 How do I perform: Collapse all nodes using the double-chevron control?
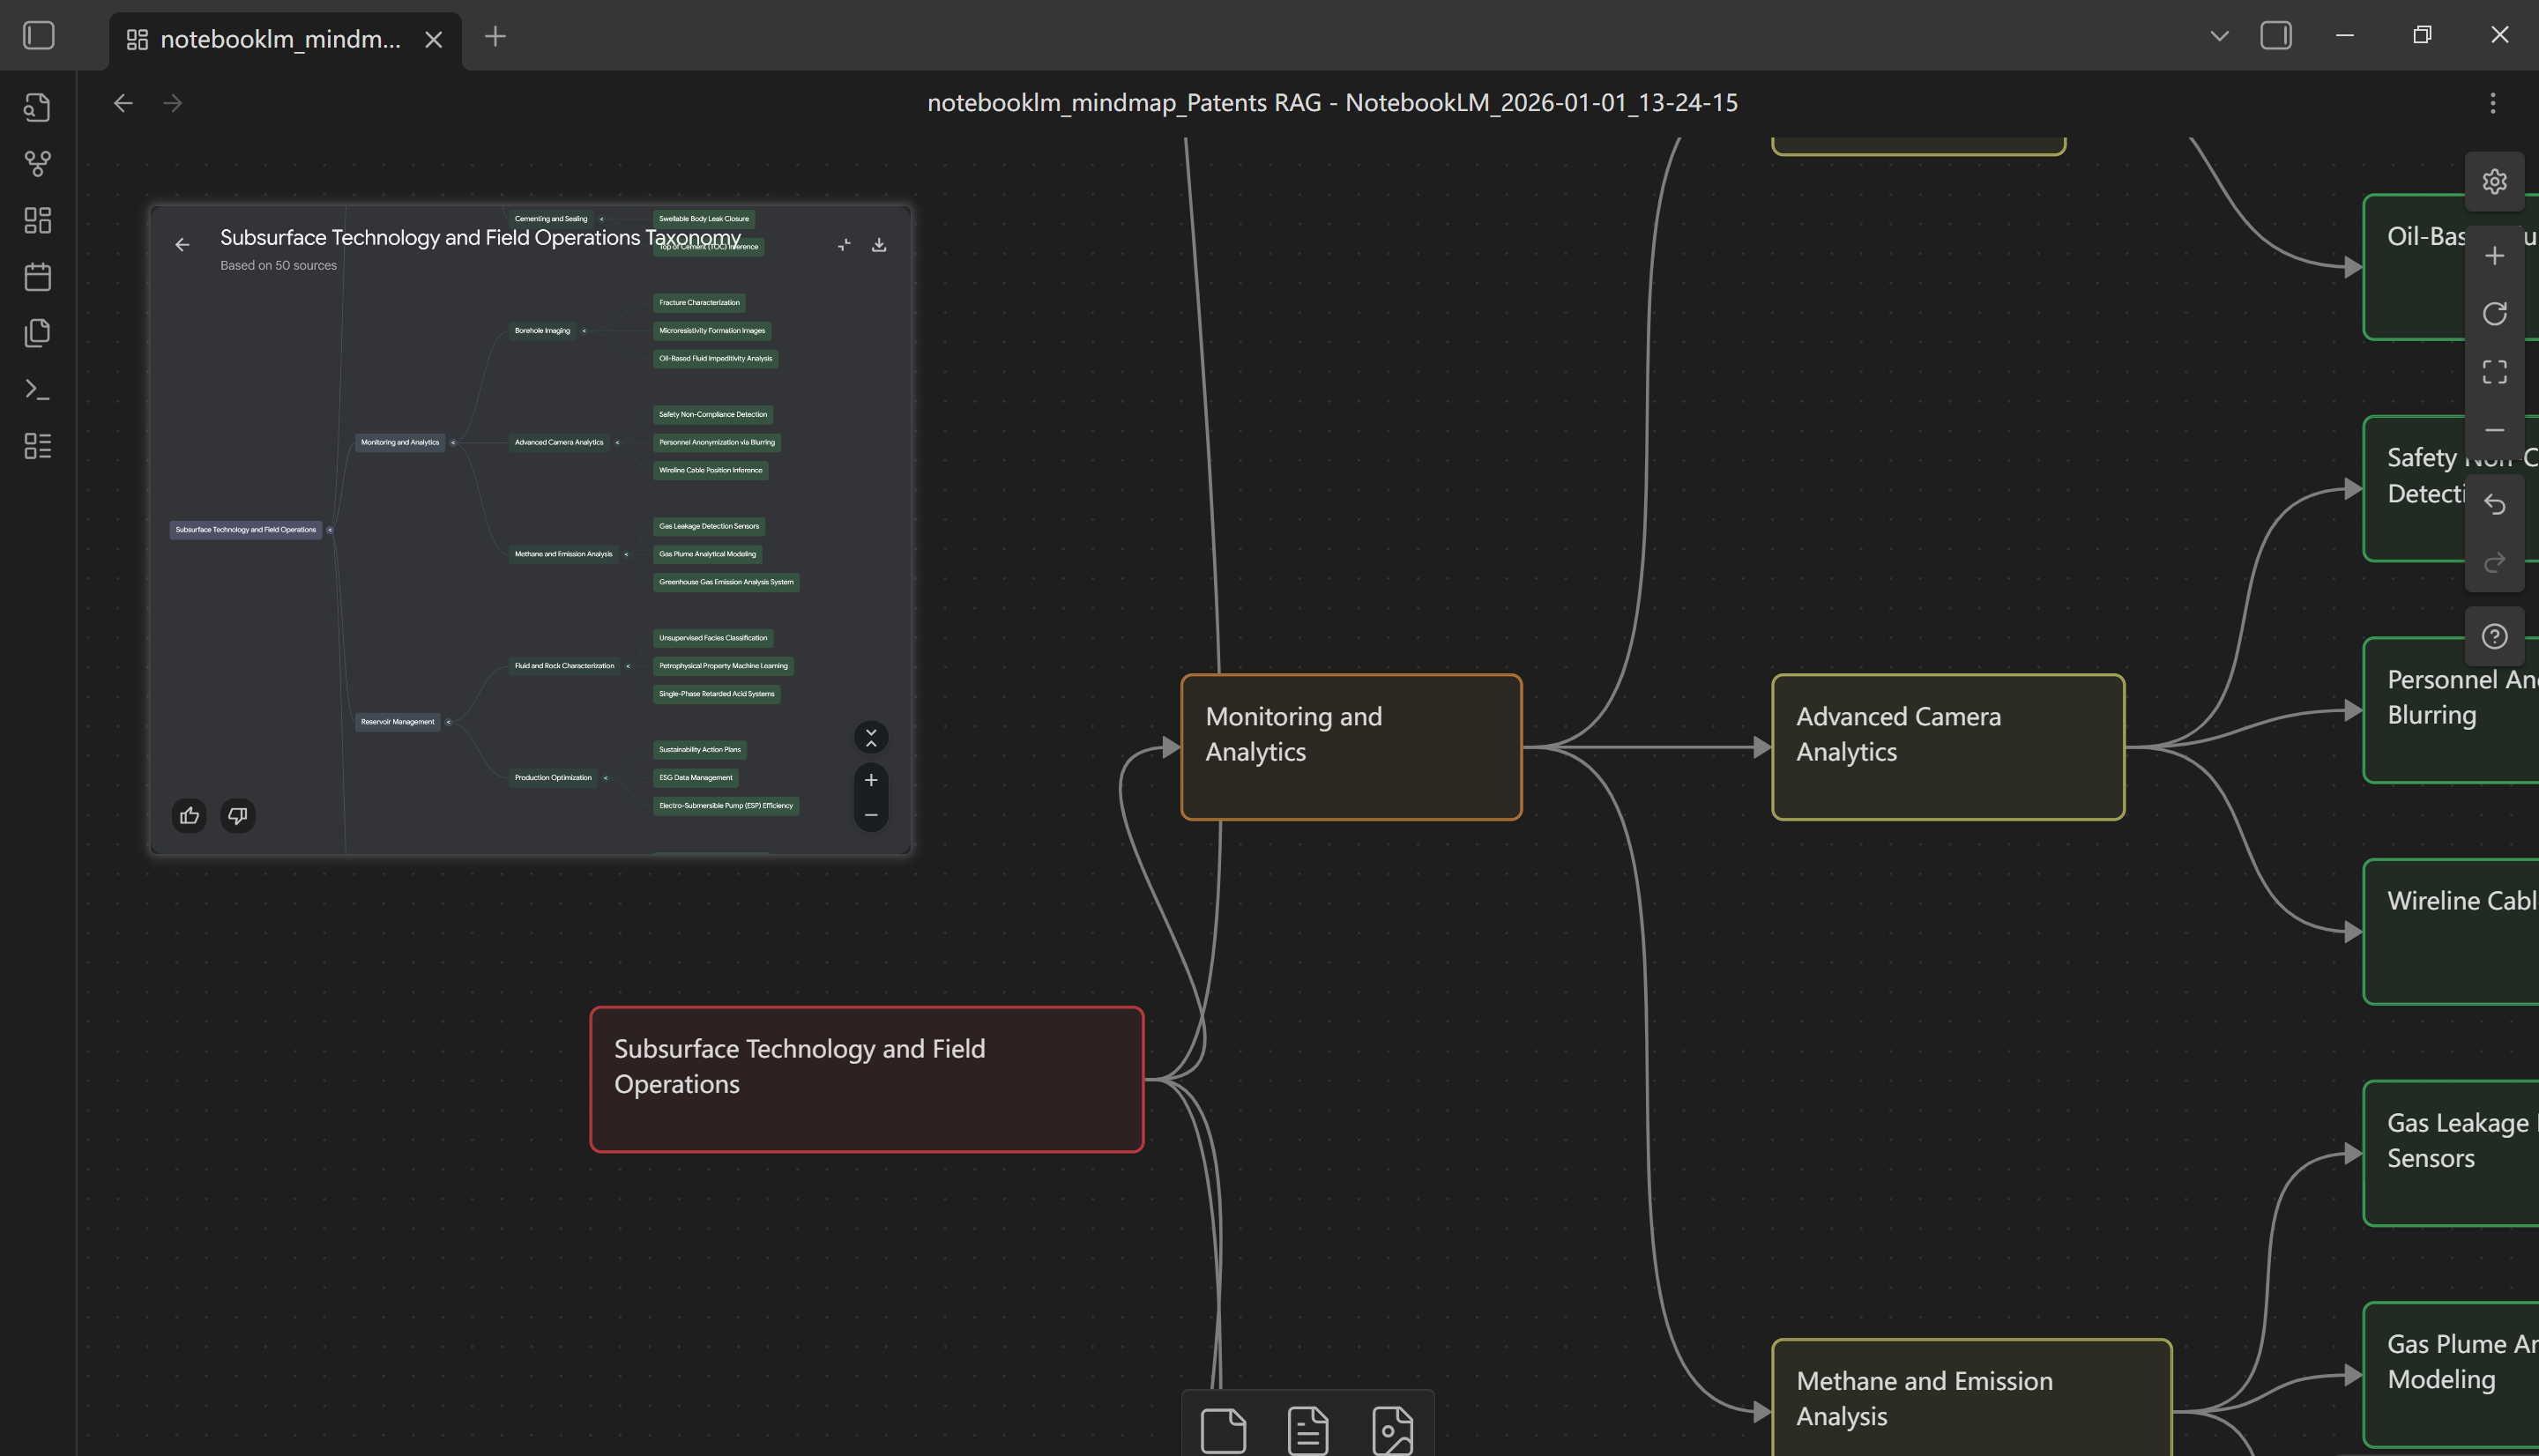click(x=871, y=737)
